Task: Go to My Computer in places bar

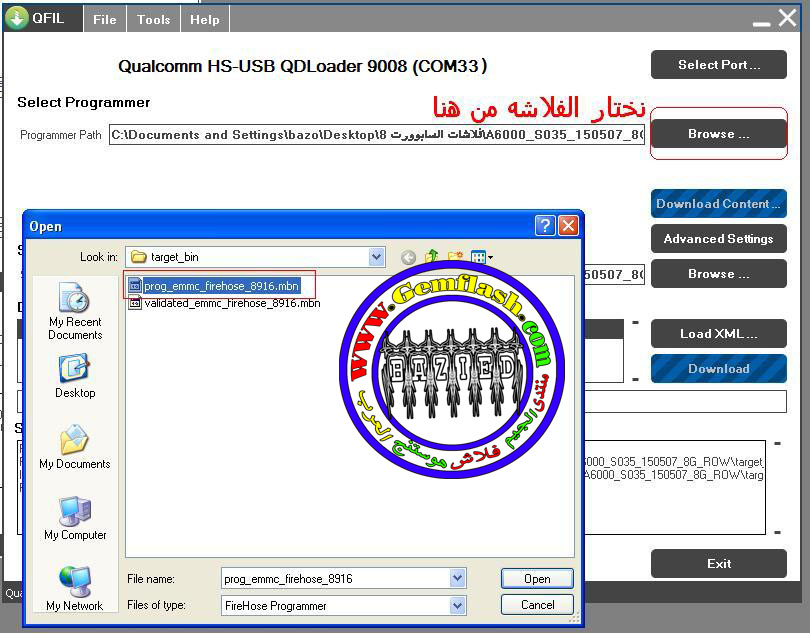Action: 75,518
